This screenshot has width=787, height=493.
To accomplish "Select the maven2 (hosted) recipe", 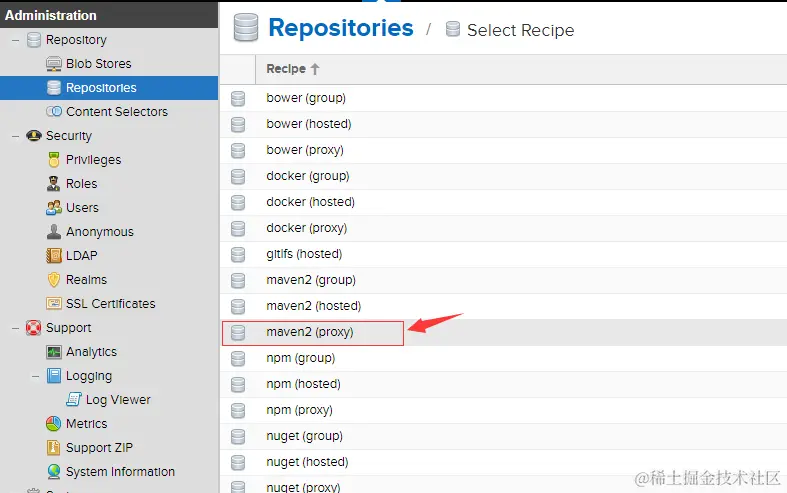I will (503, 306).
